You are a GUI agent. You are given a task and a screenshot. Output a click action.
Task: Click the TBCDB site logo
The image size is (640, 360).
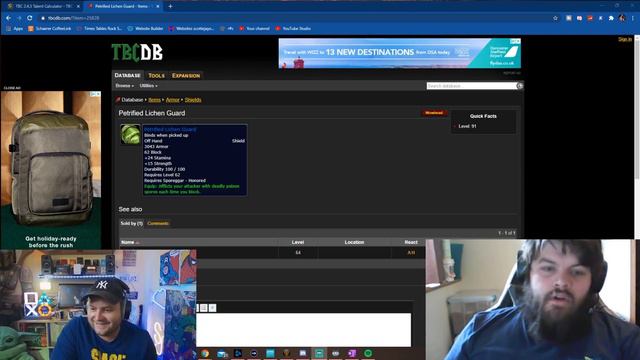137,52
